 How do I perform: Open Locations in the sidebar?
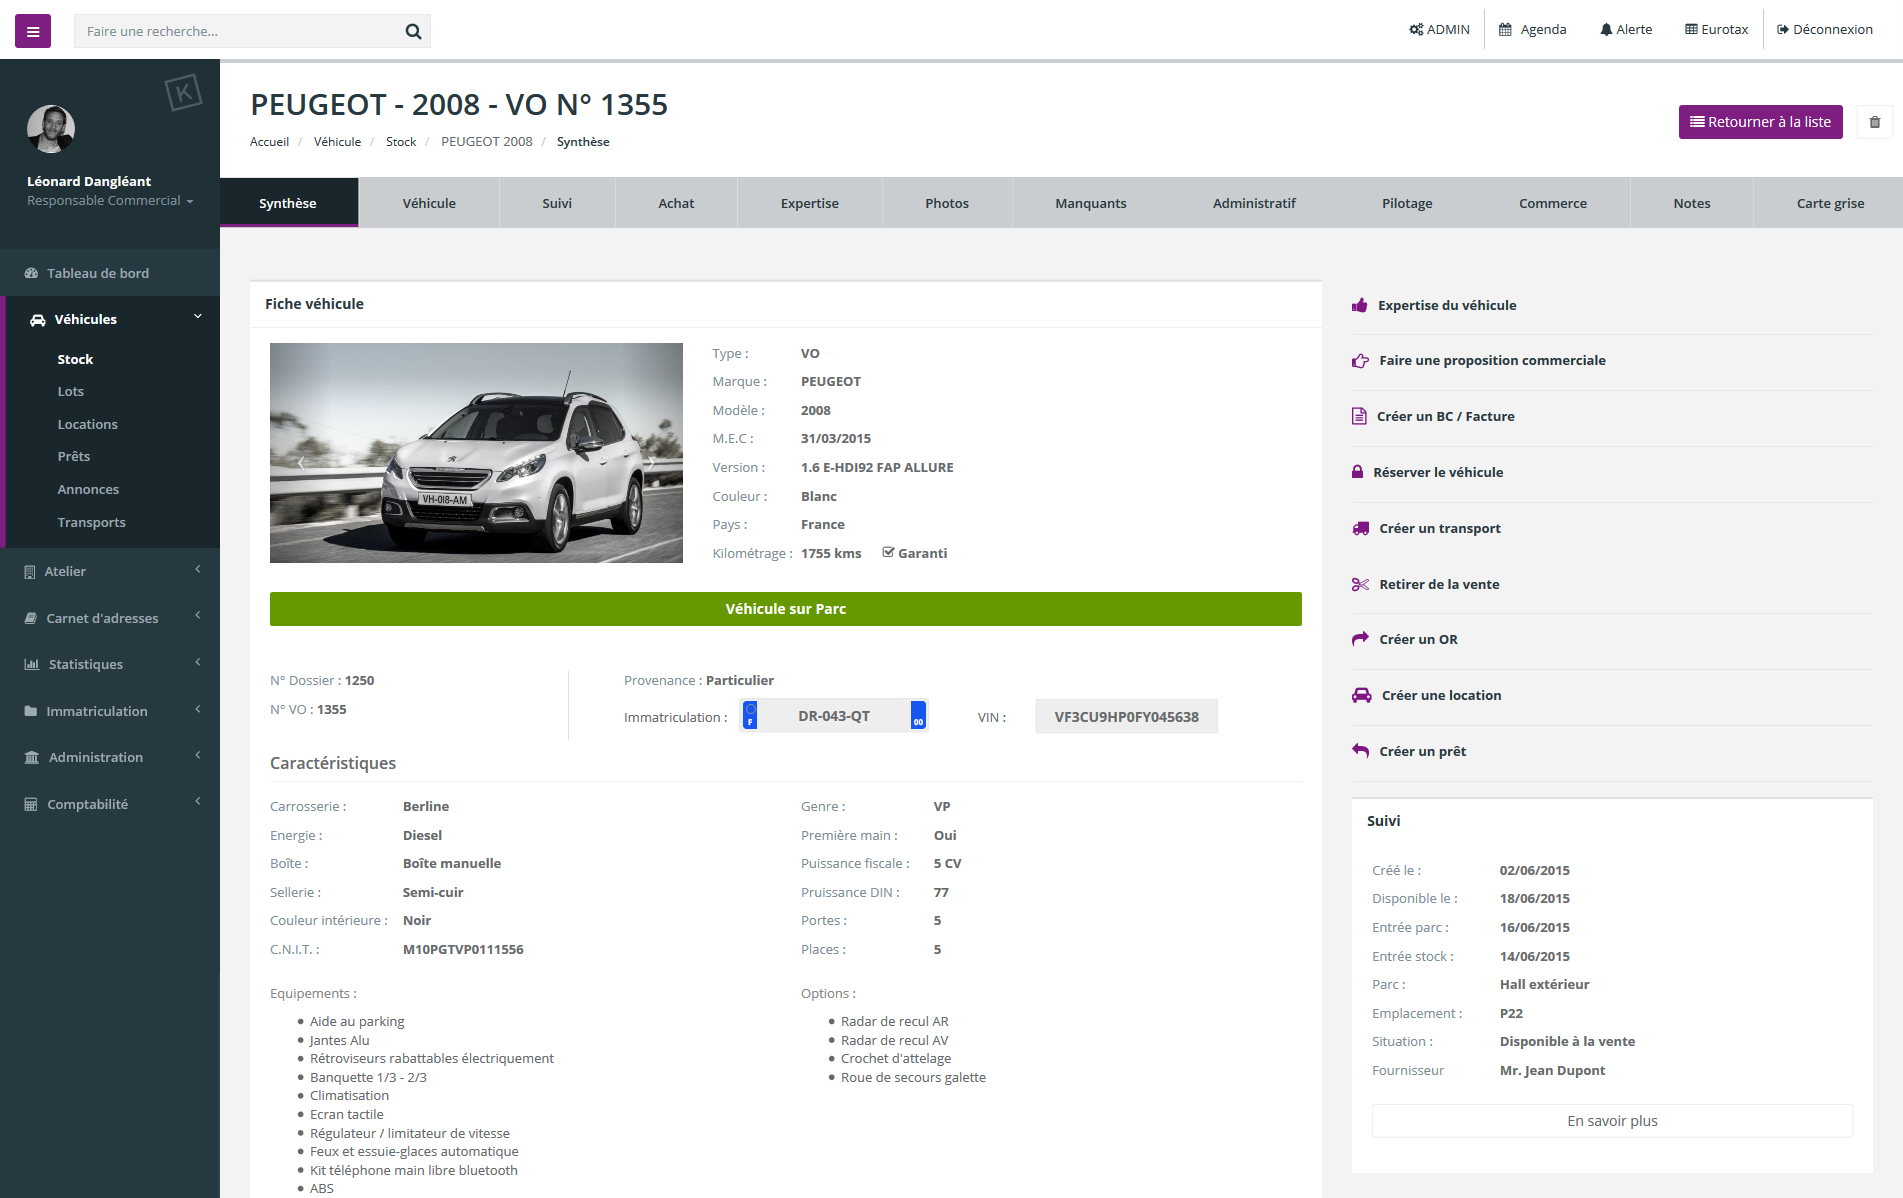(88, 424)
